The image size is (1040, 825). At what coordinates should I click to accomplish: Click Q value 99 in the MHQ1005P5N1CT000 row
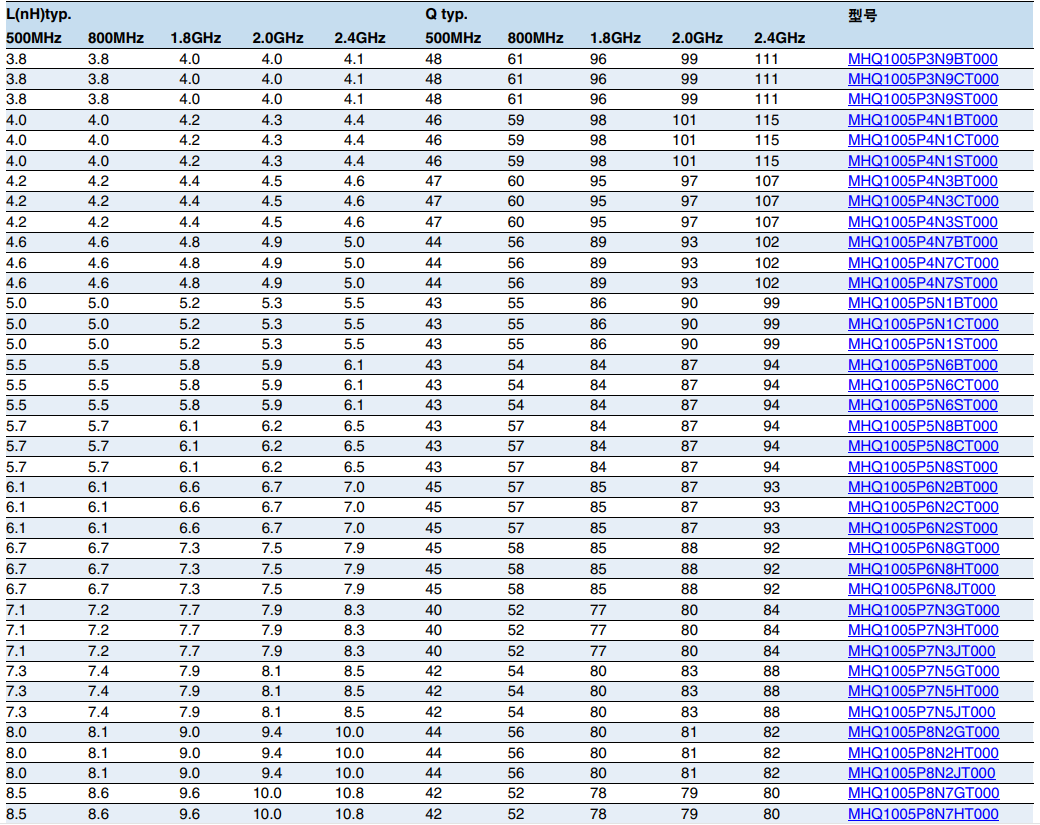(771, 324)
